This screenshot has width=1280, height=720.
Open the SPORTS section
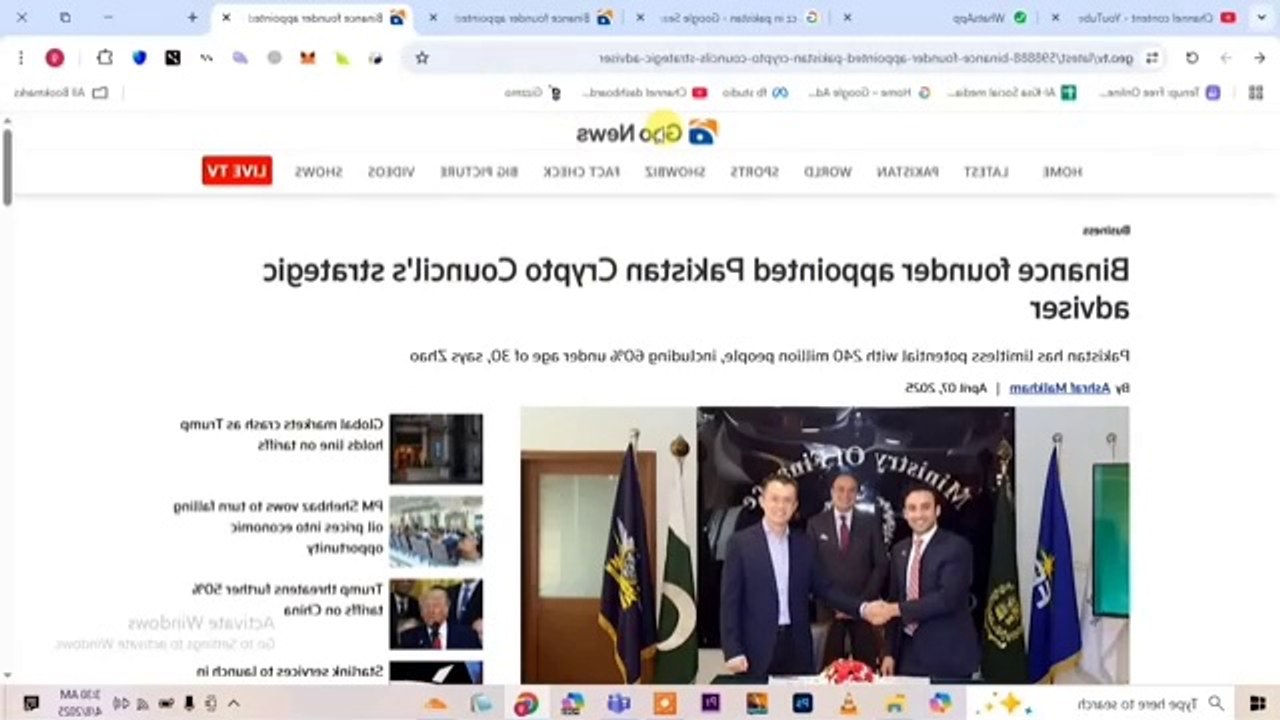754,171
